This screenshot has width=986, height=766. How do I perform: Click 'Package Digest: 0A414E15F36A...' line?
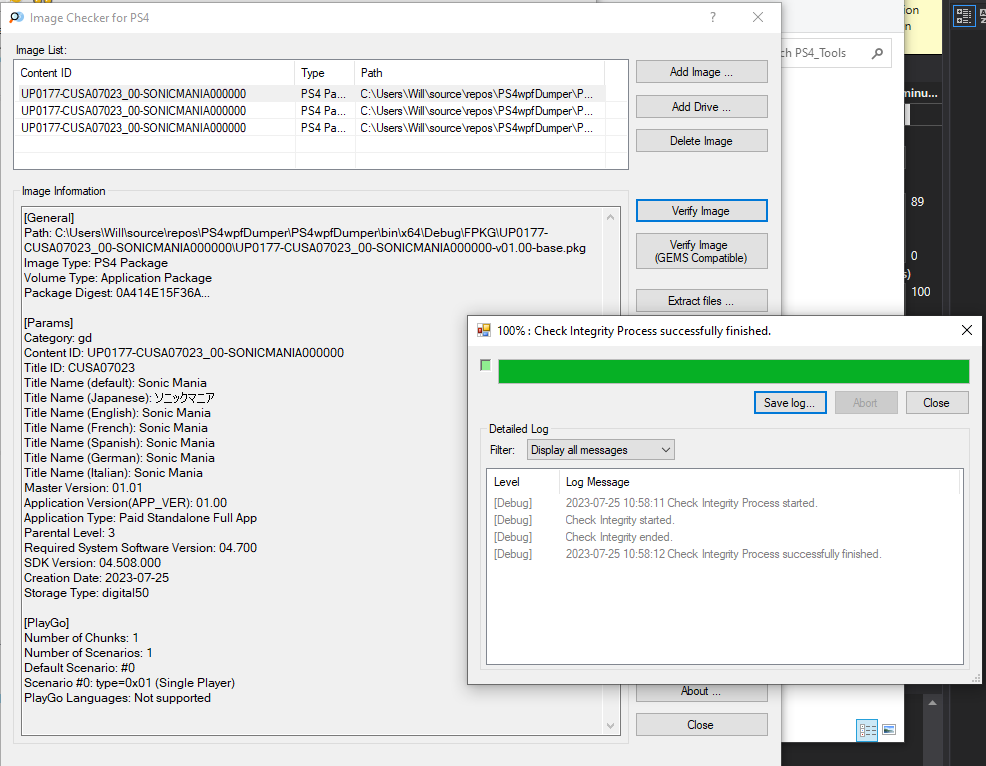coord(117,293)
